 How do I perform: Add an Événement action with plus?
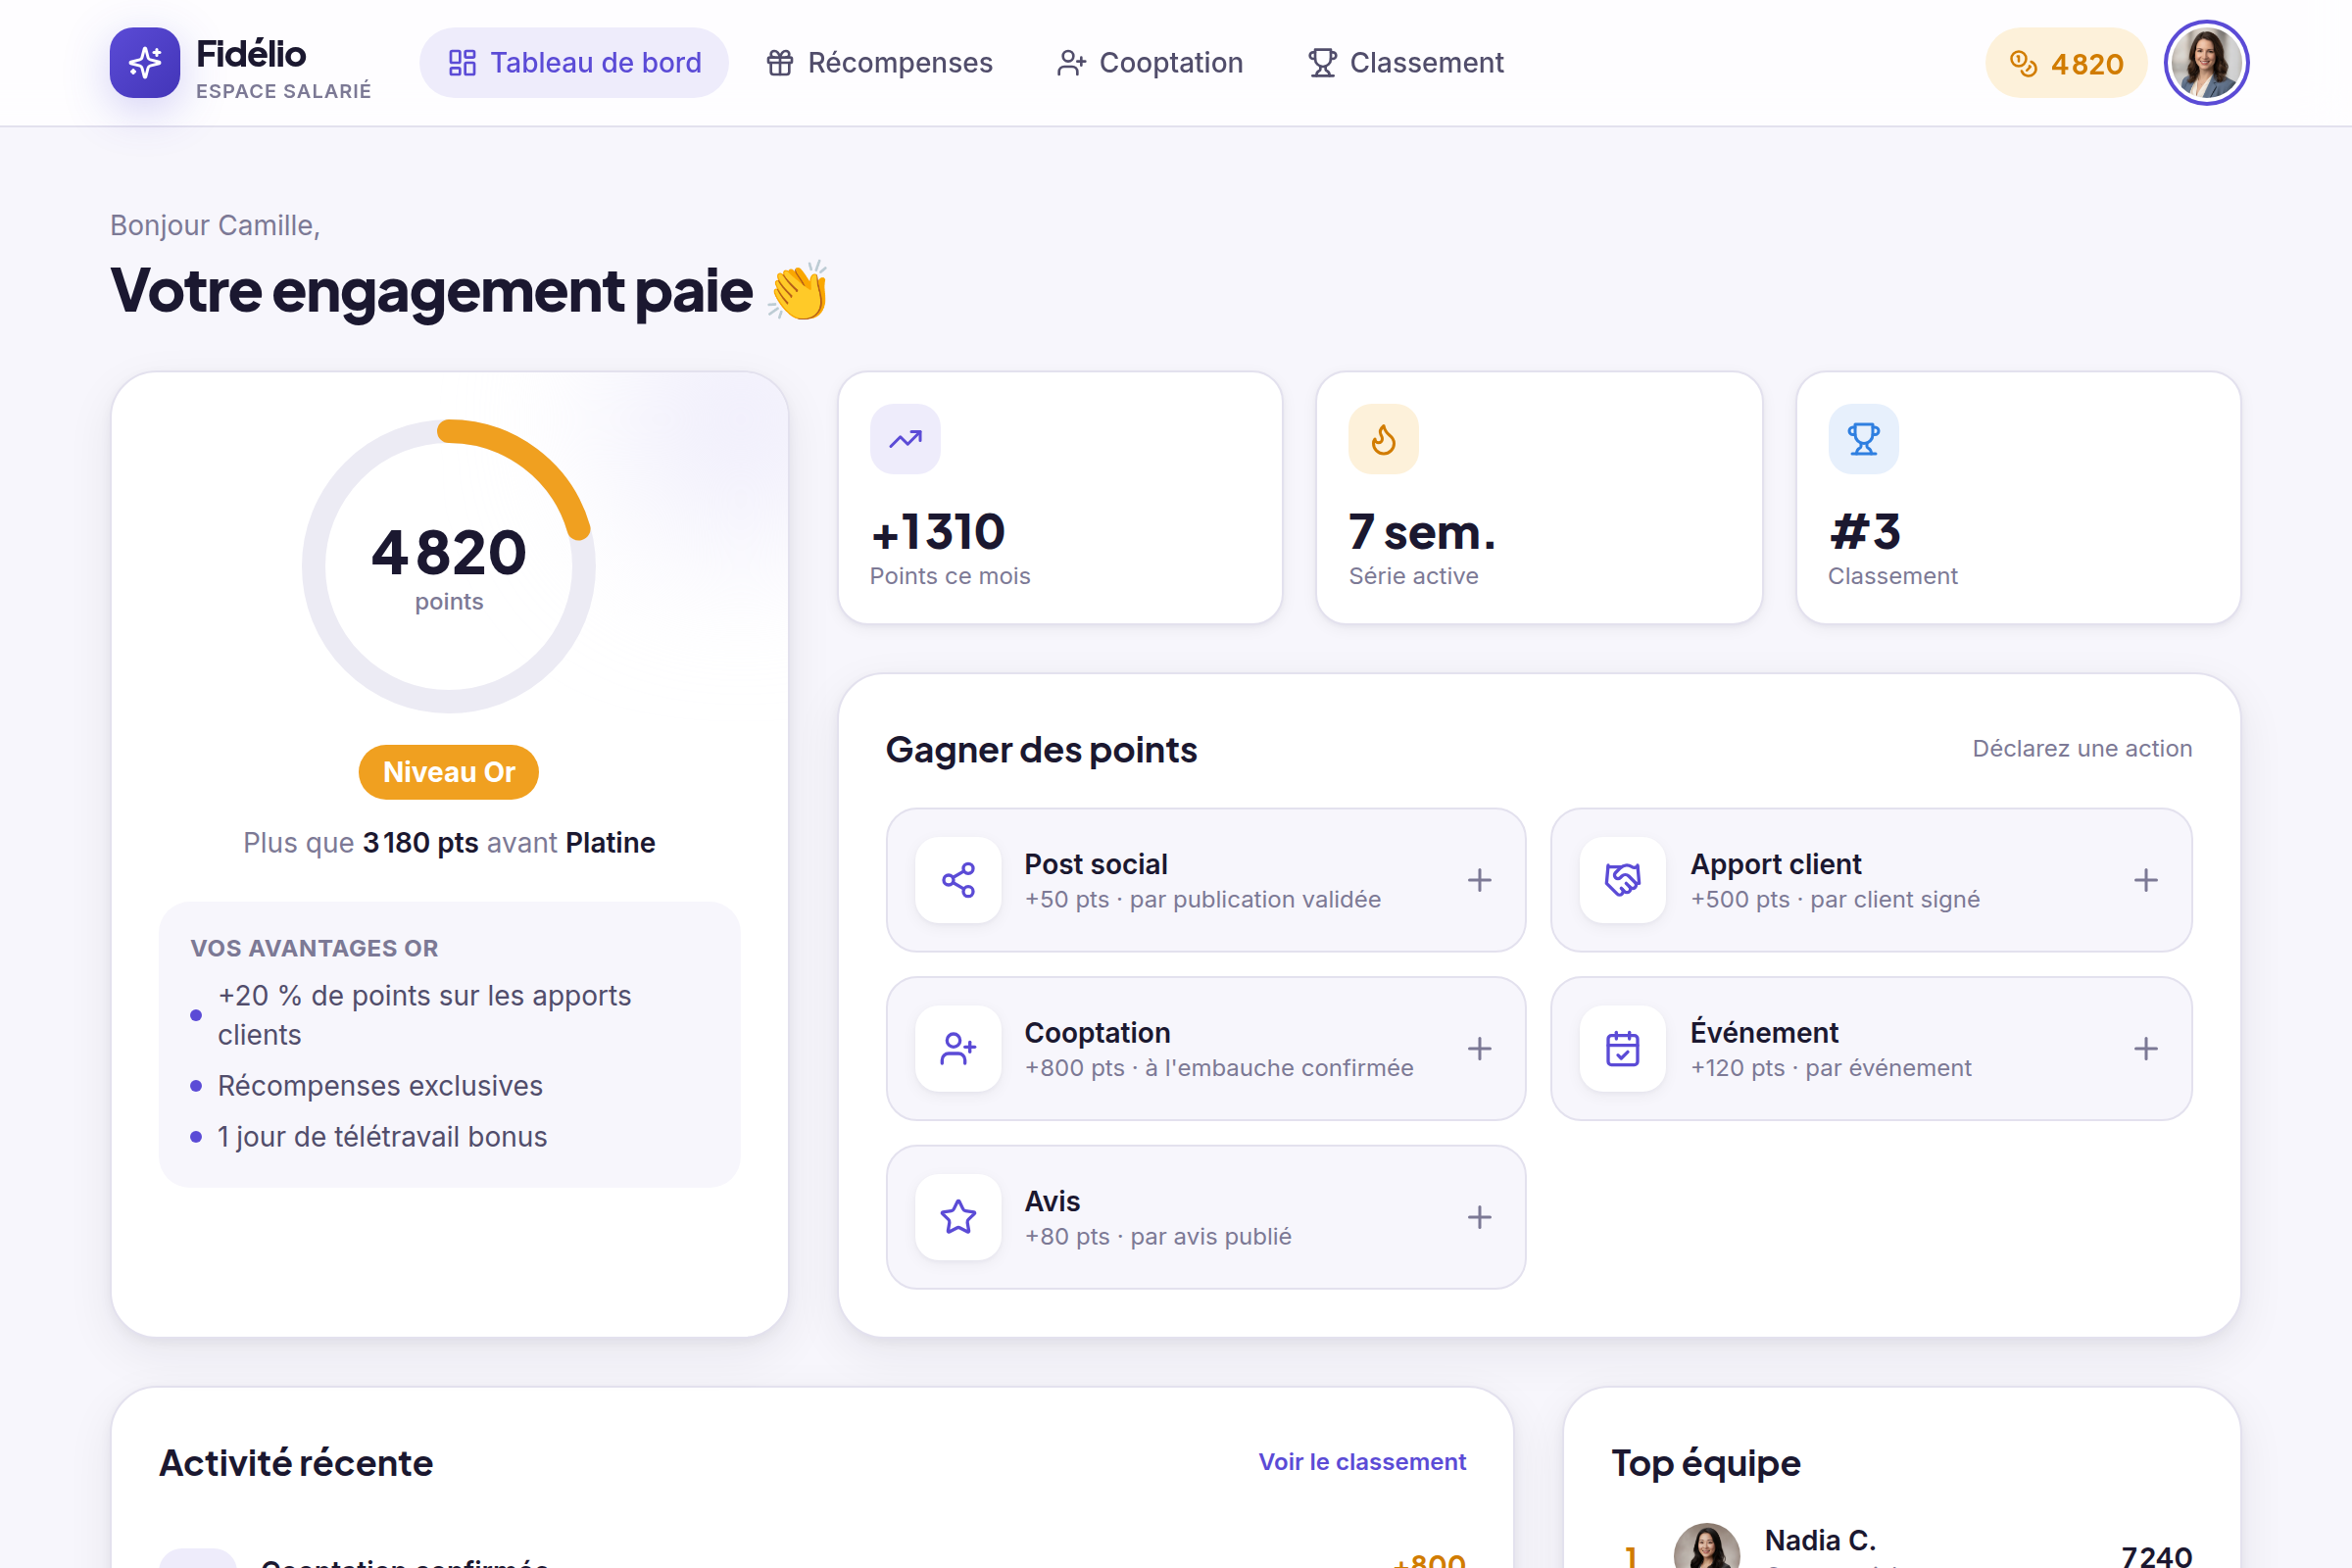[2146, 1049]
